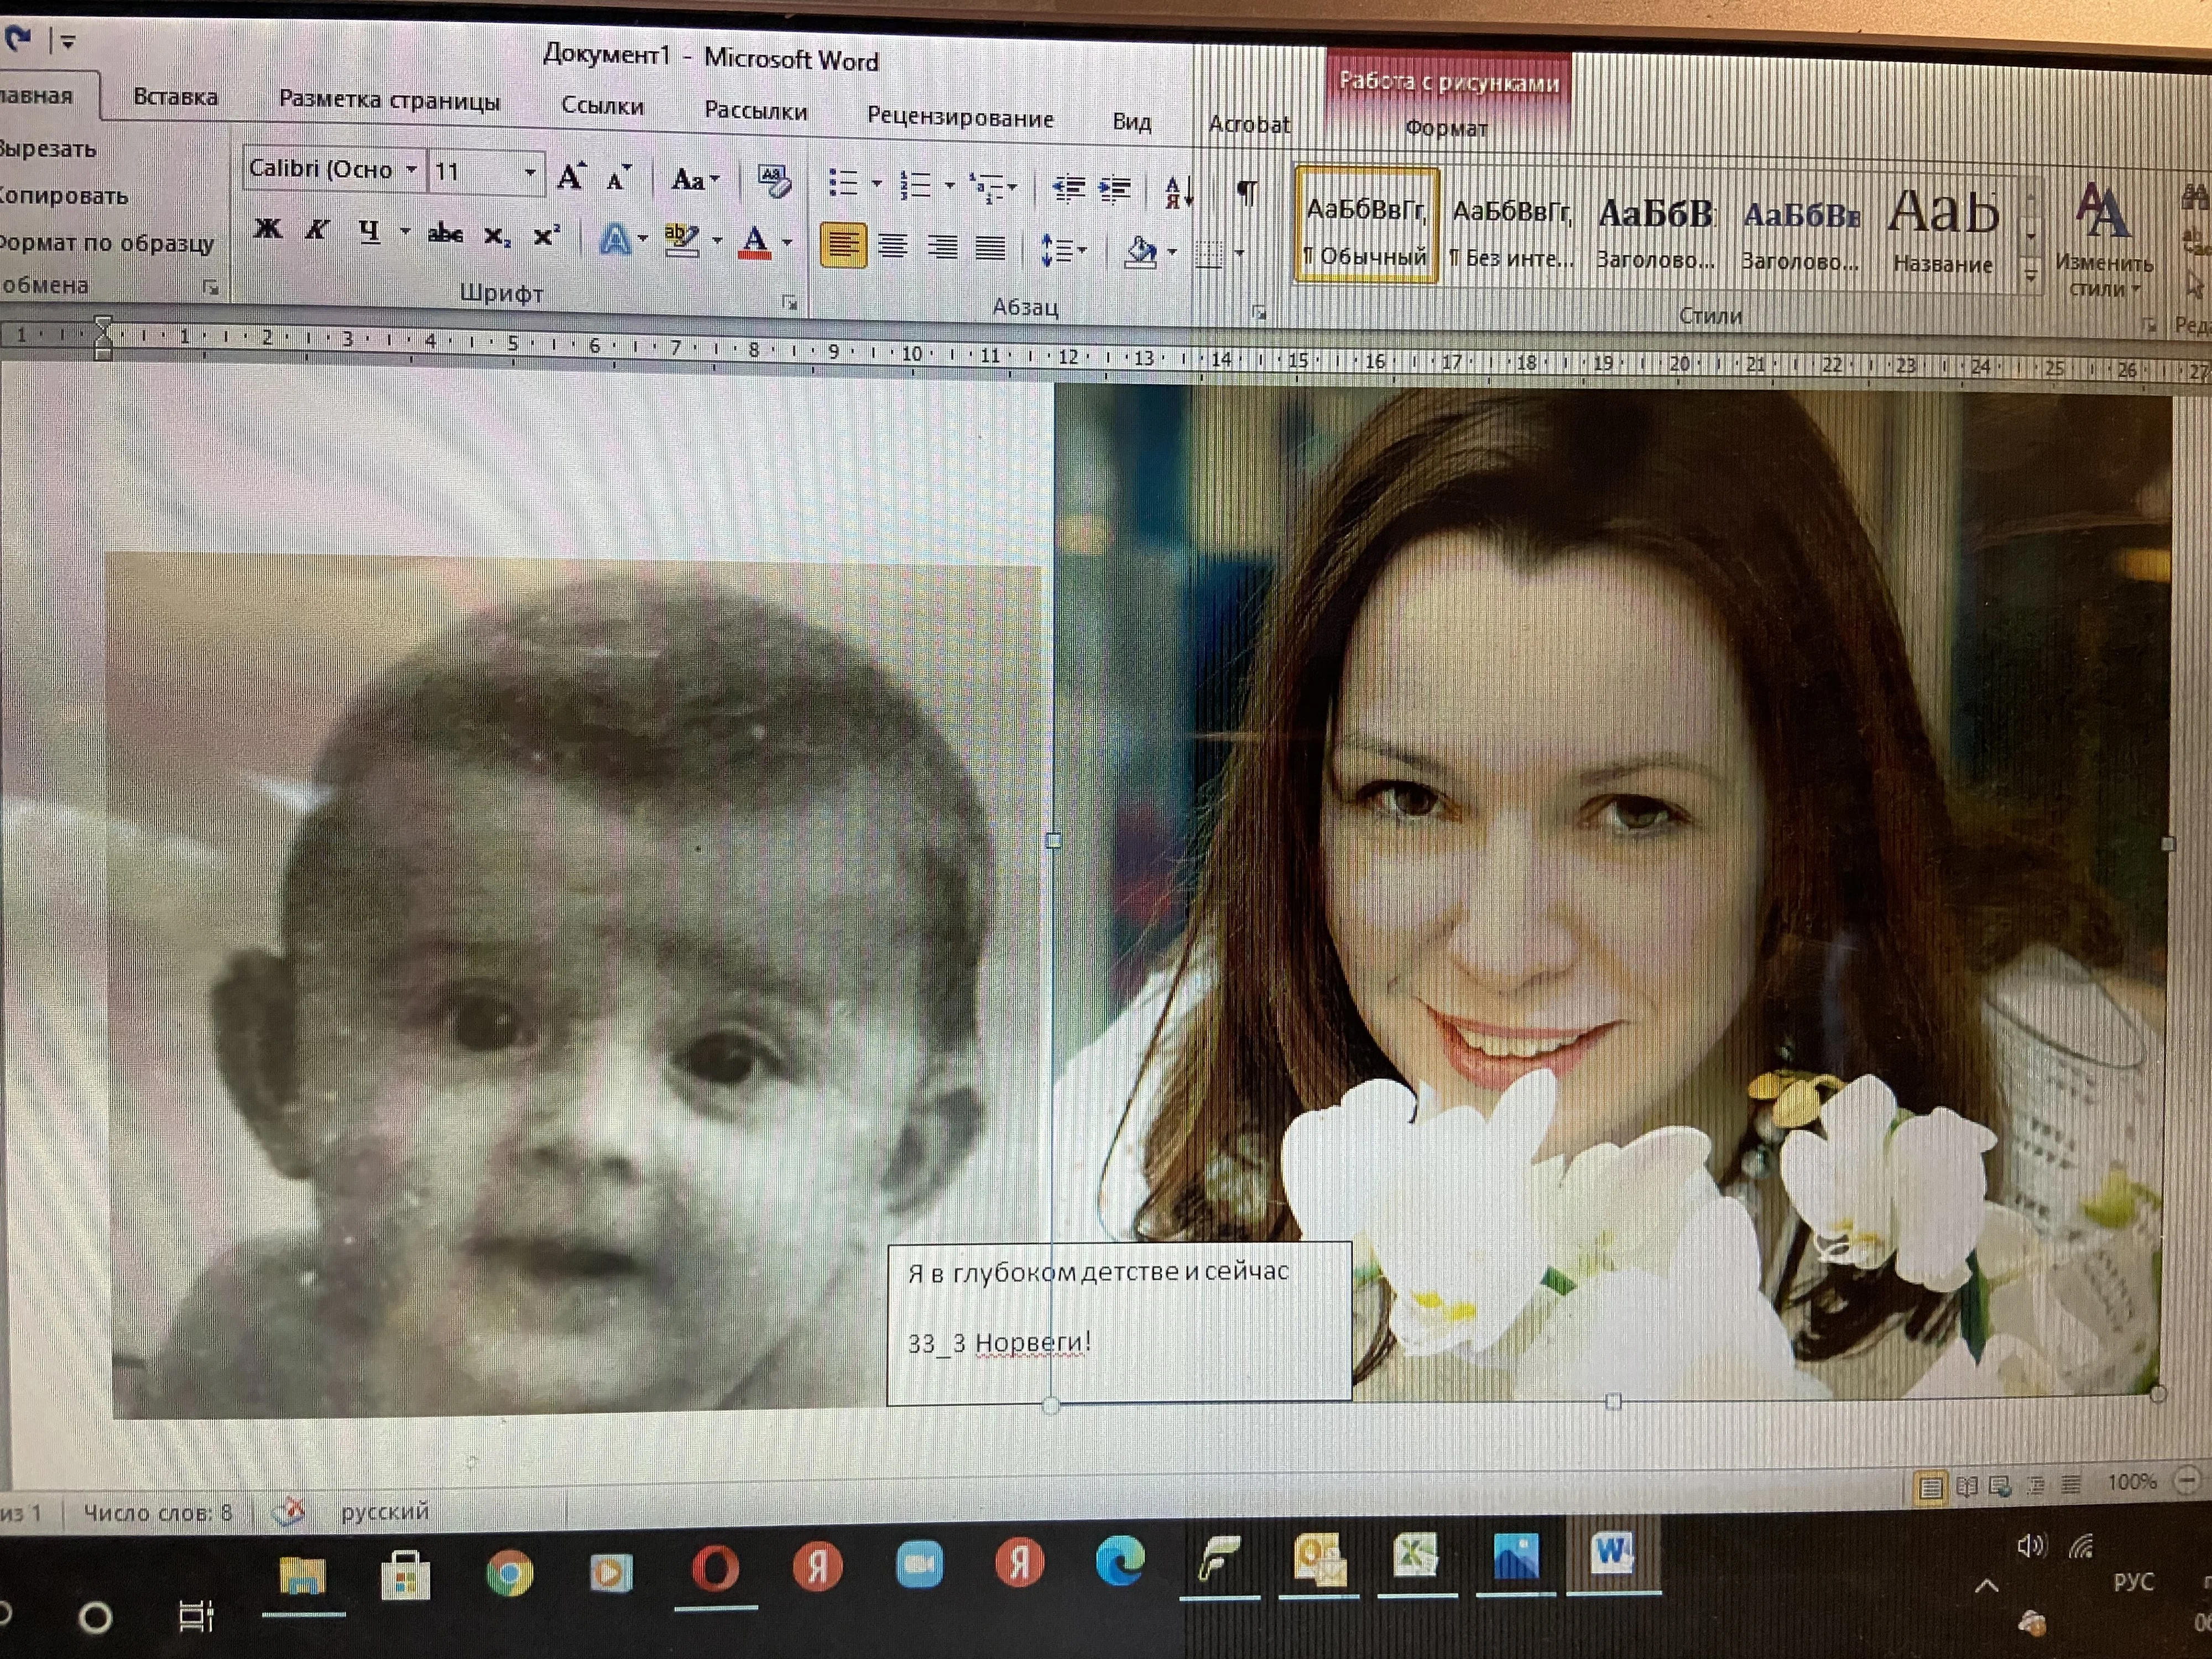Click the bulleted list icon

(x=843, y=182)
